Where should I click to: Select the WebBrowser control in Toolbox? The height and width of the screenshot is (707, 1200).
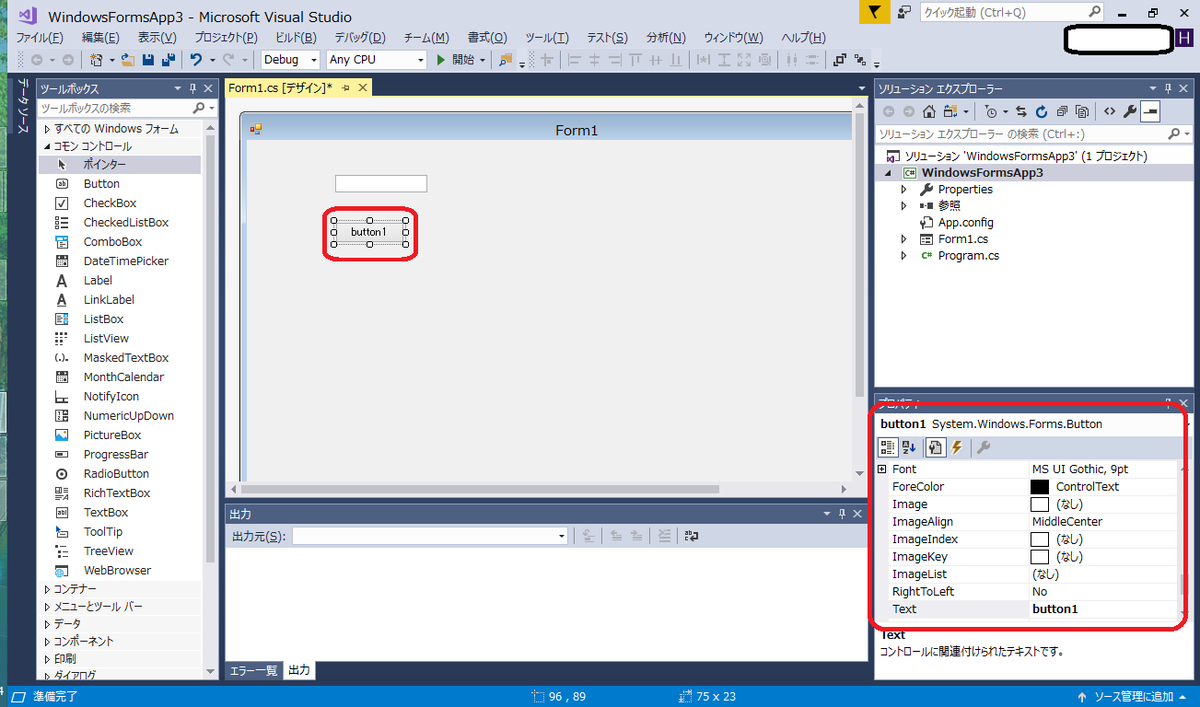point(120,570)
